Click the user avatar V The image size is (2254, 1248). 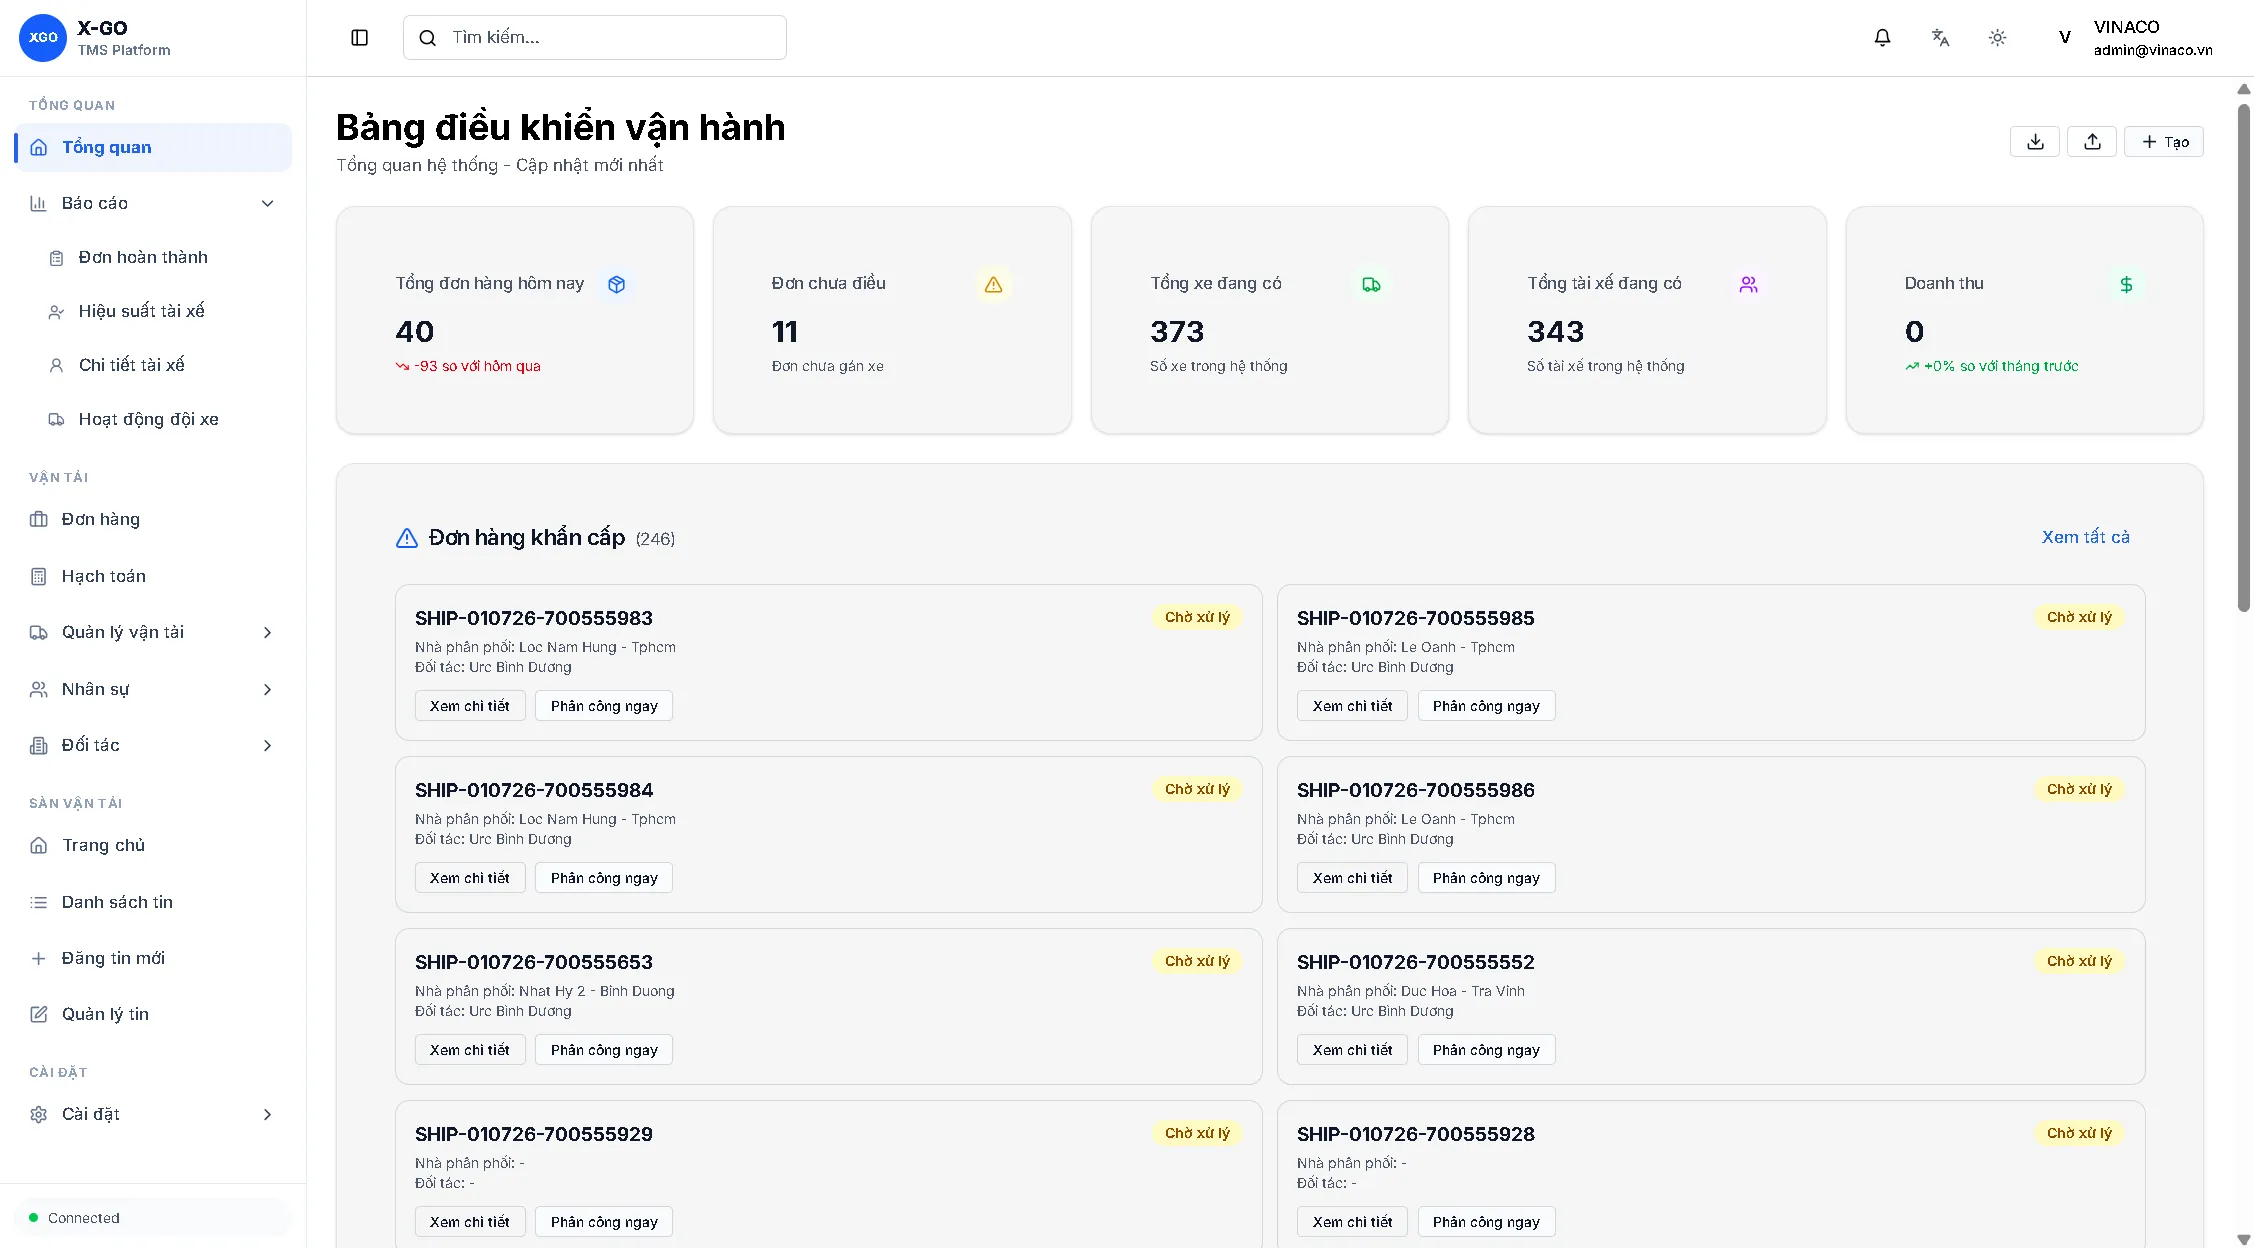(2064, 38)
